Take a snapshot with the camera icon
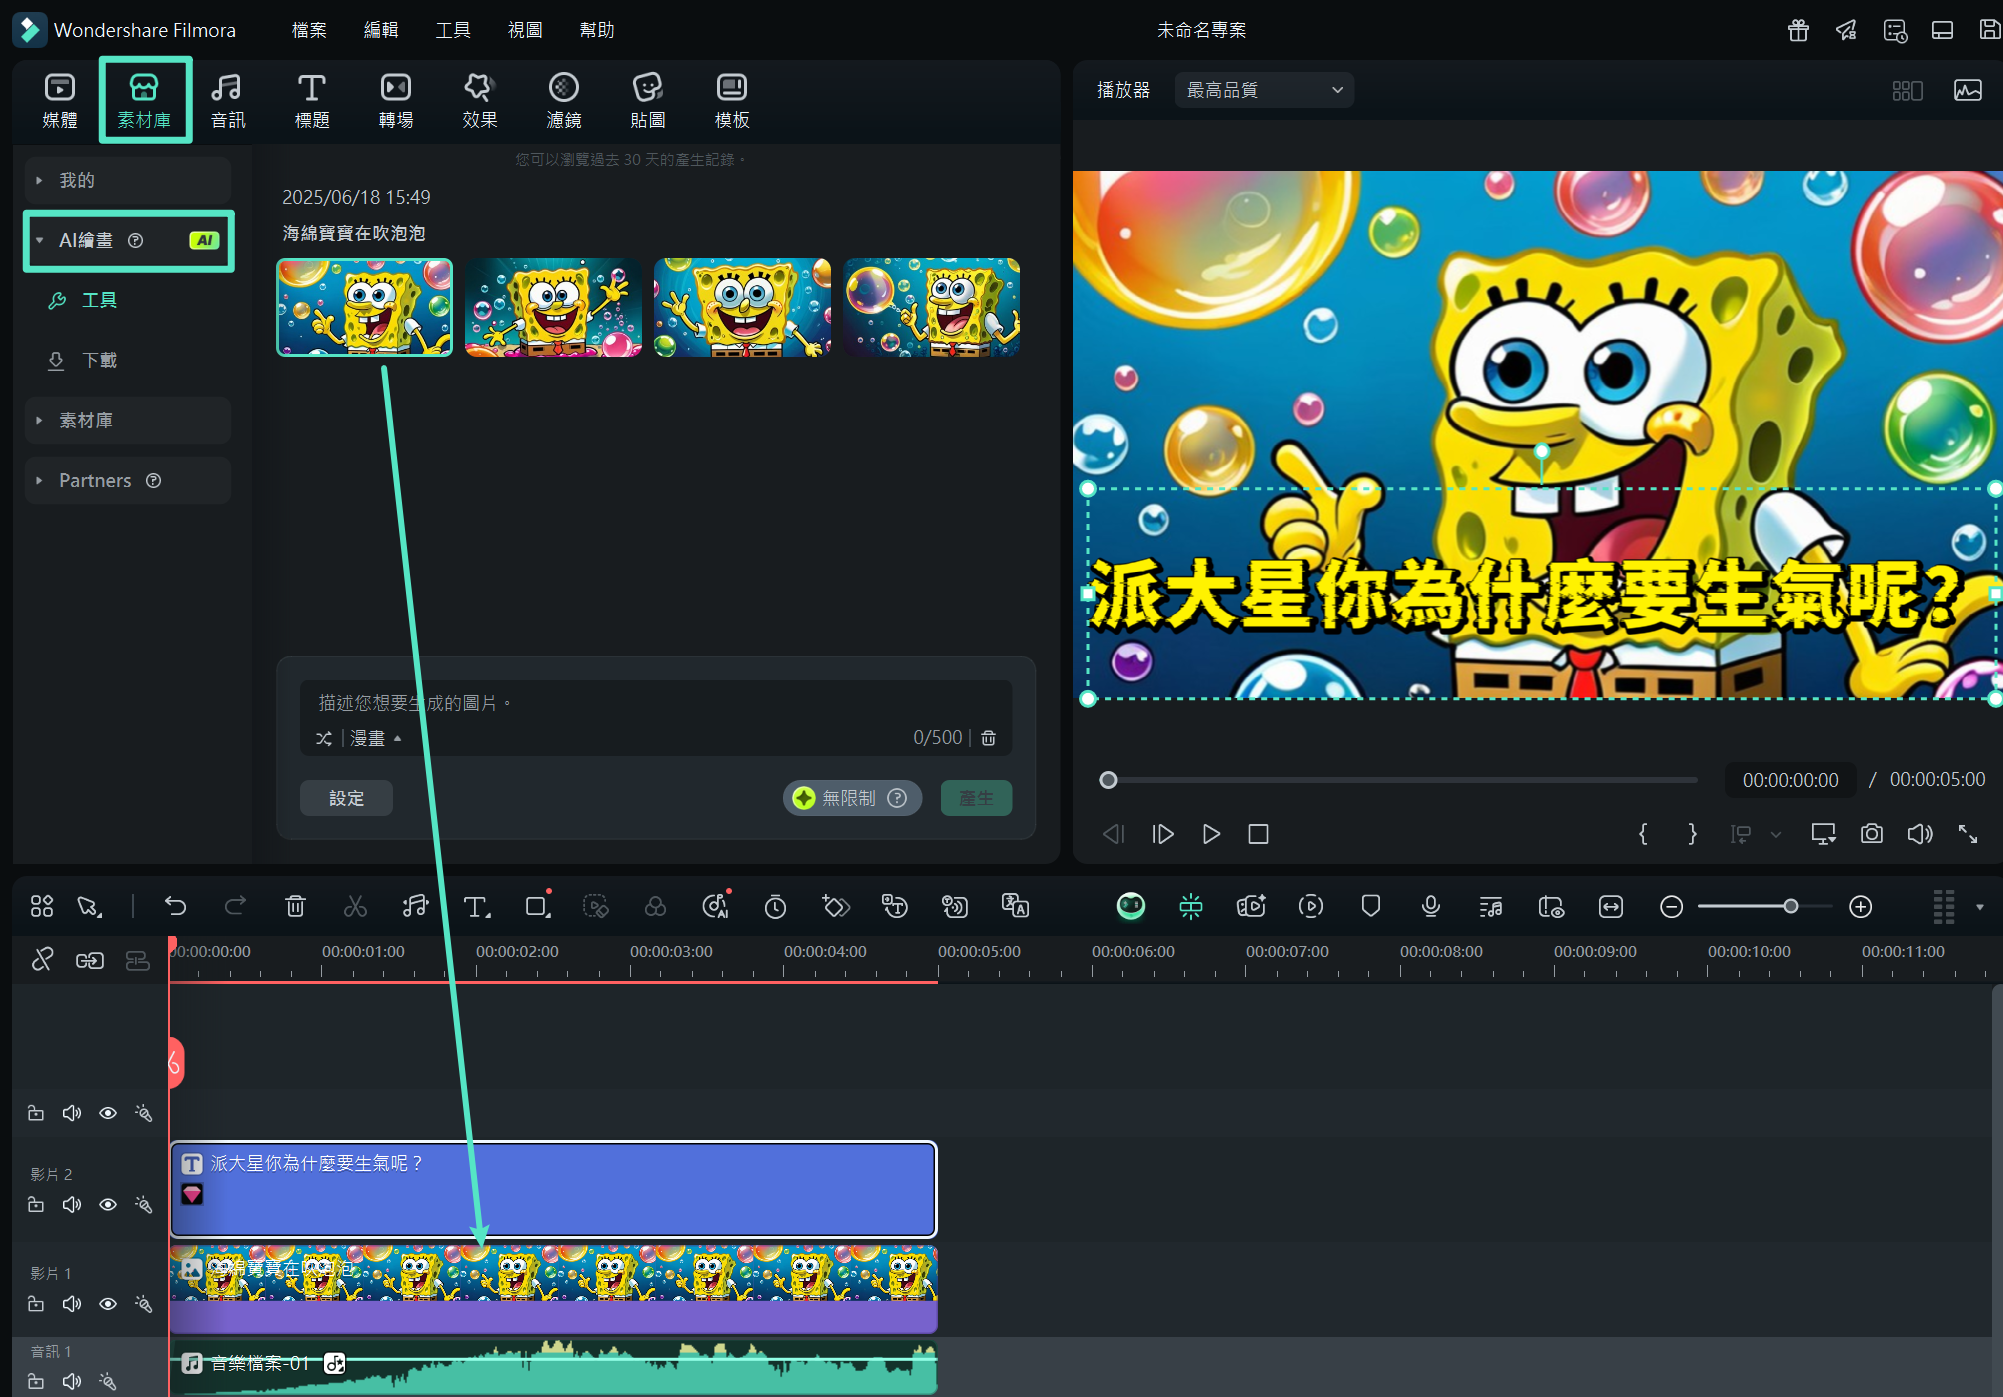The image size is (2003, 1397). pyautogui.click(x=1871, y=834)
